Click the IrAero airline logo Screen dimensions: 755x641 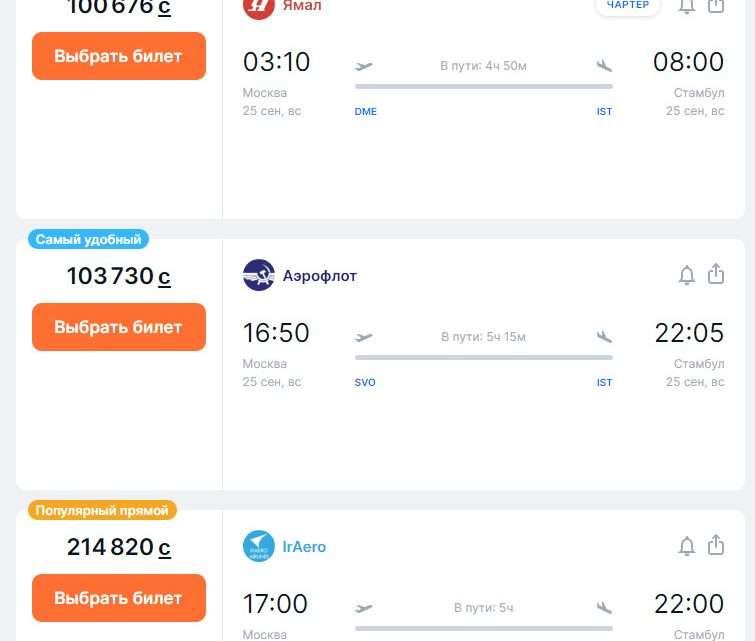(259, 546)
